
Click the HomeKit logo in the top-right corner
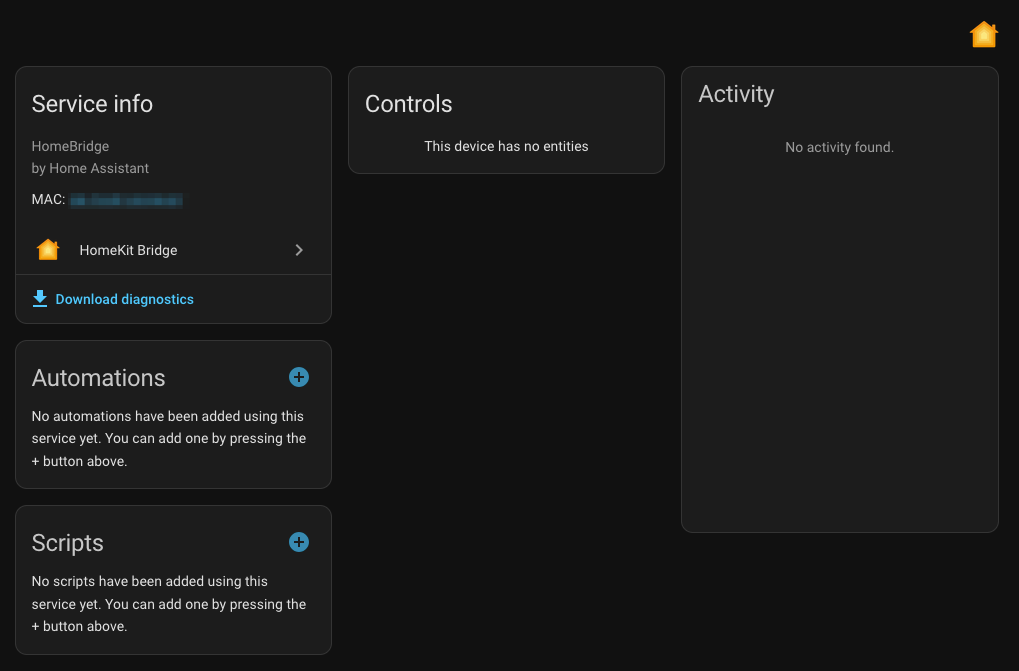pyautogui.click(x=984, y=35)
